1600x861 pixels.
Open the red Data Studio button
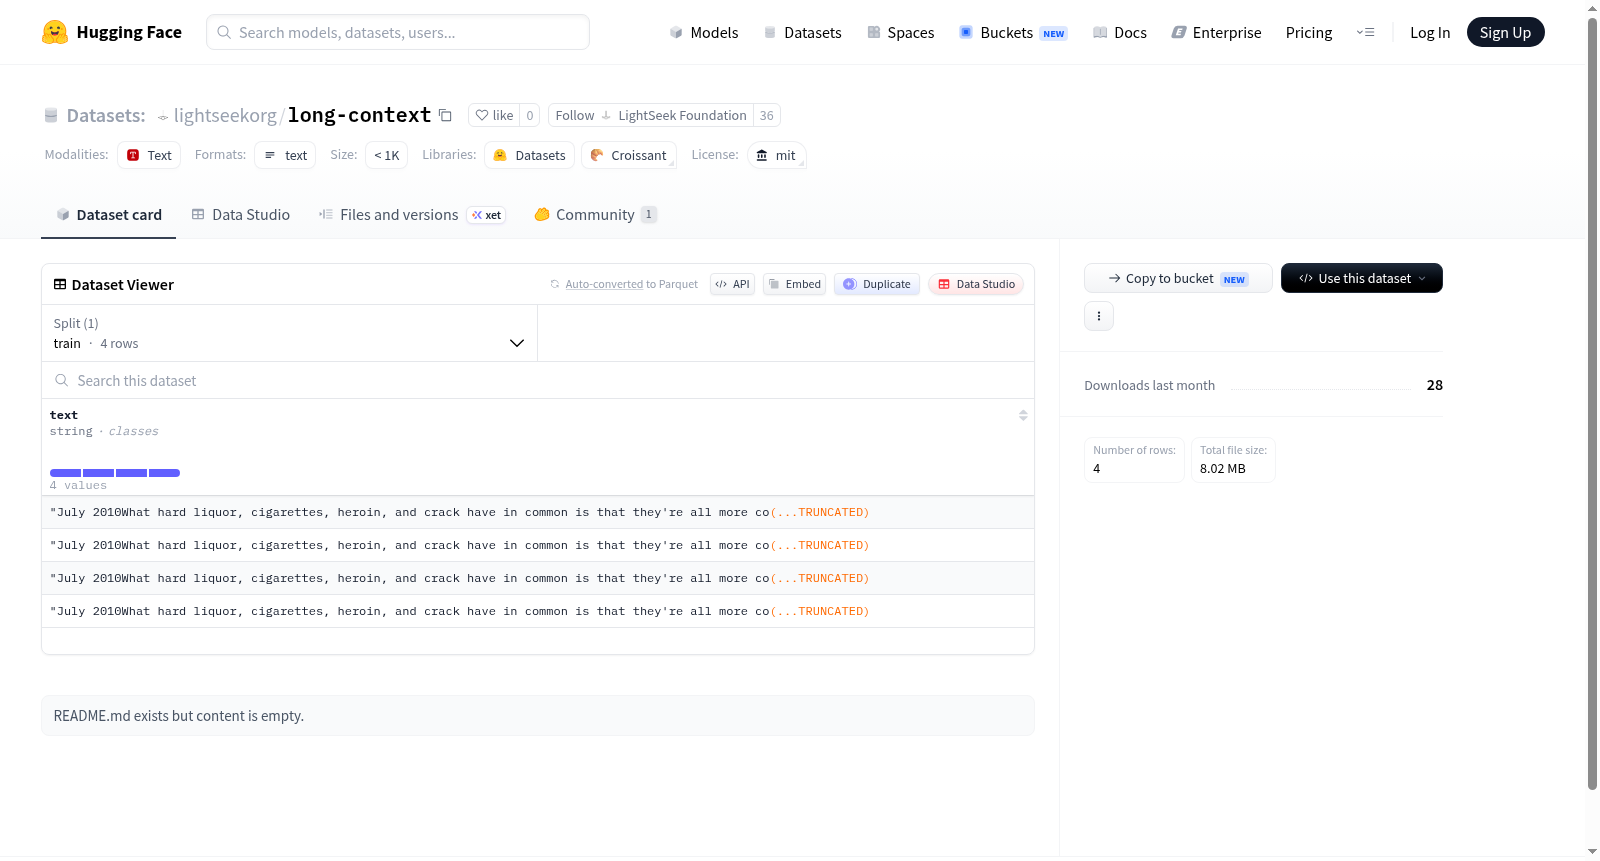tap(976, 284)
